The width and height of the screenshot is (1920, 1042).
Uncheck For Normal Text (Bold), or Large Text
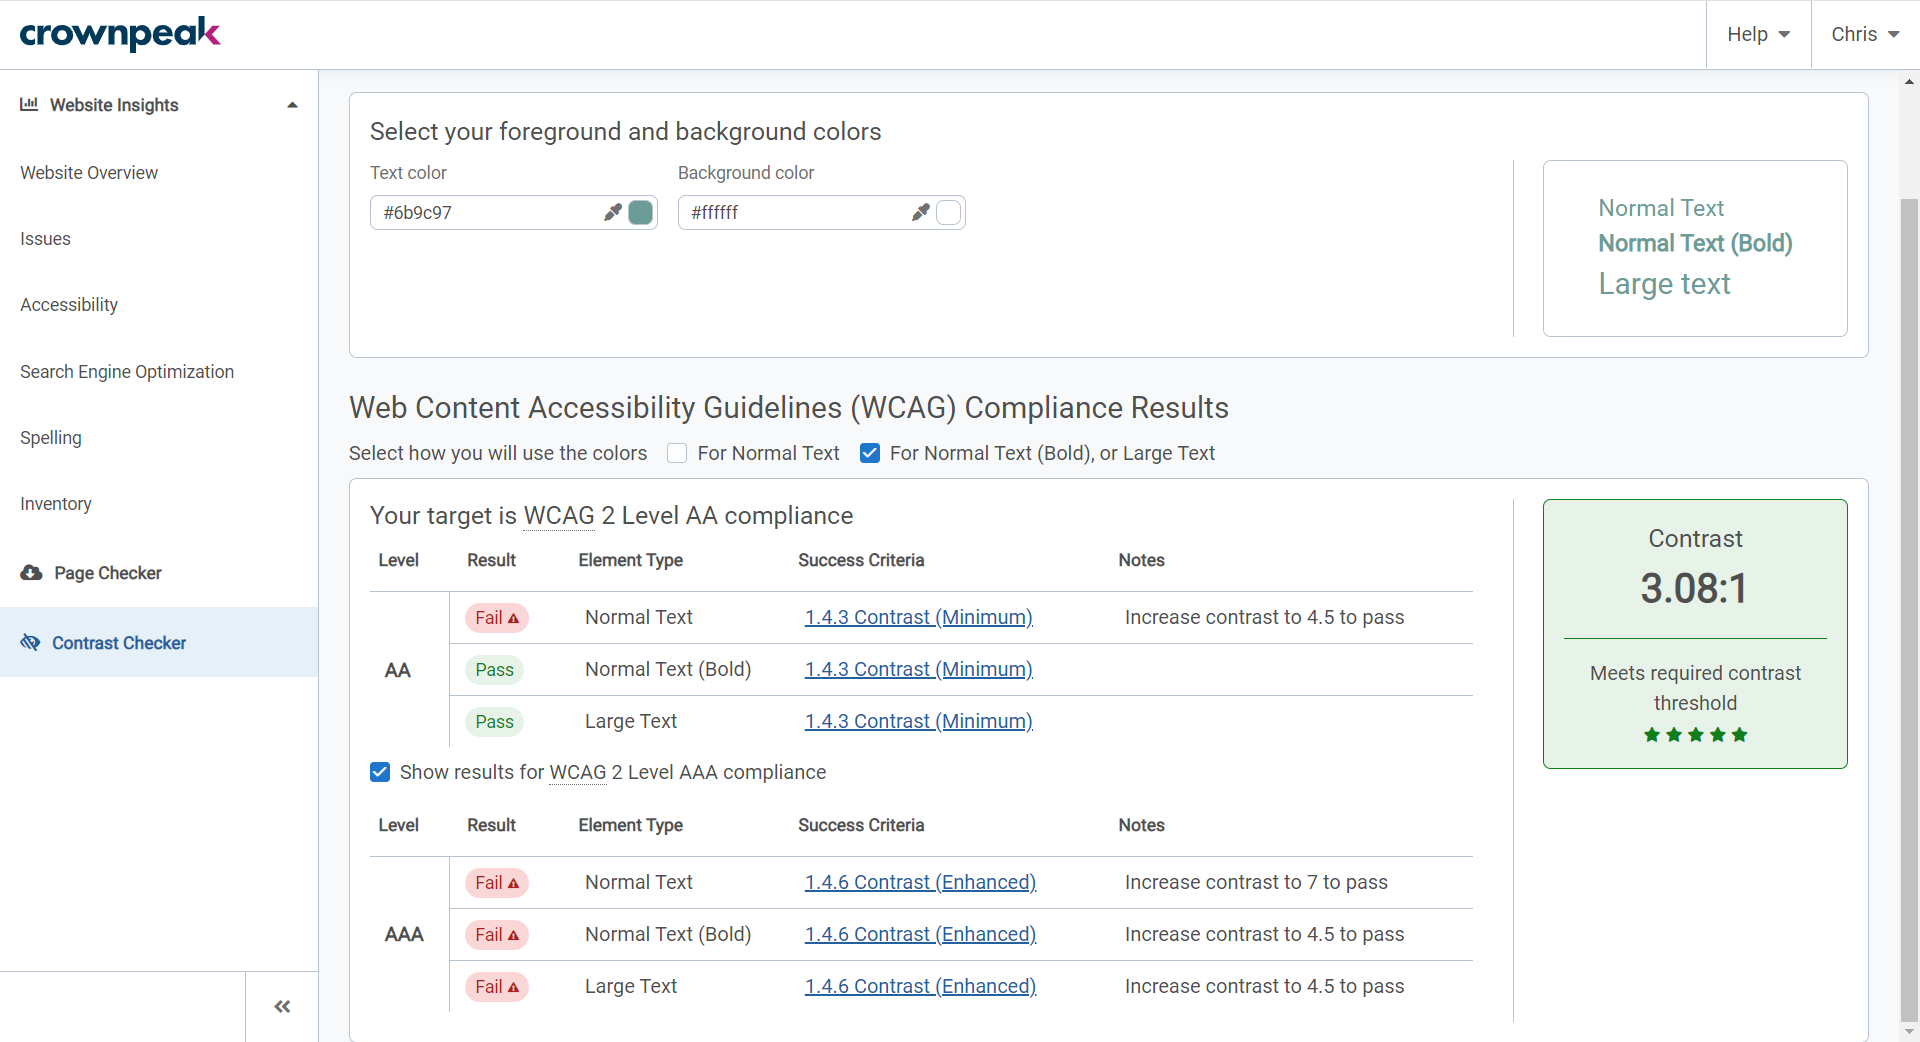click(870, 453)
